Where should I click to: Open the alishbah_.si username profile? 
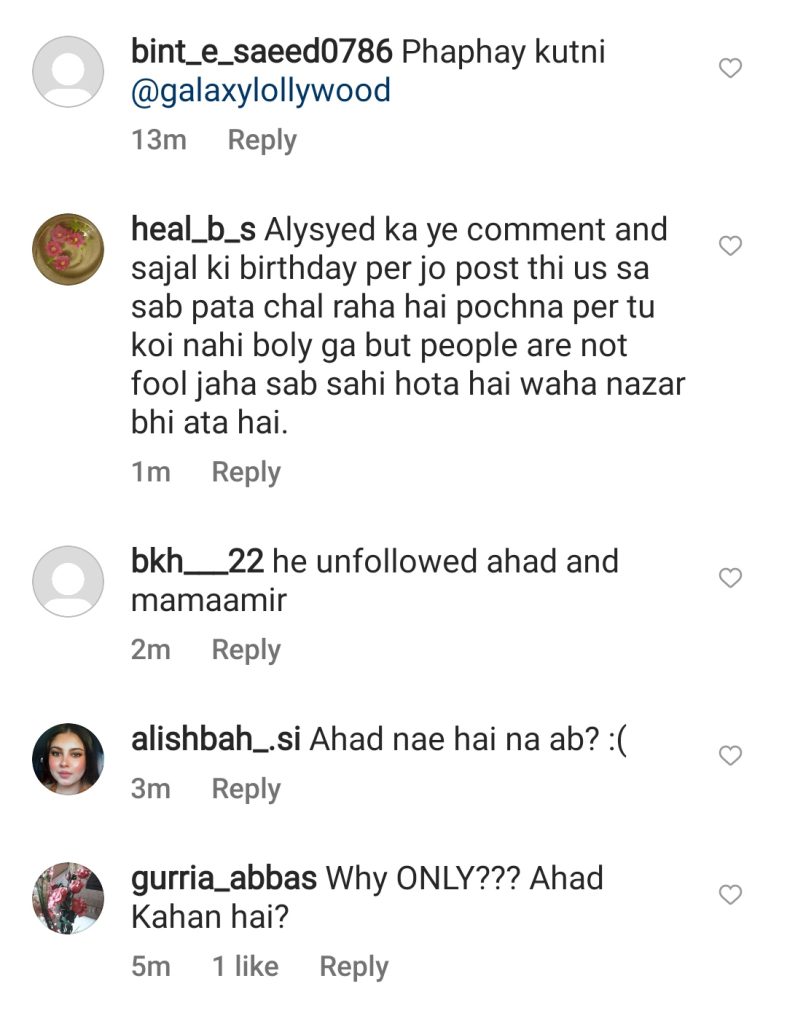(x=215, y=740)
